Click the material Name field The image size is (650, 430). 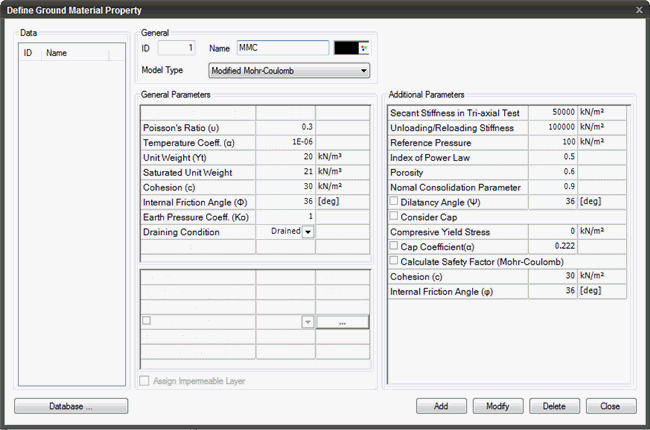(282, 48)
